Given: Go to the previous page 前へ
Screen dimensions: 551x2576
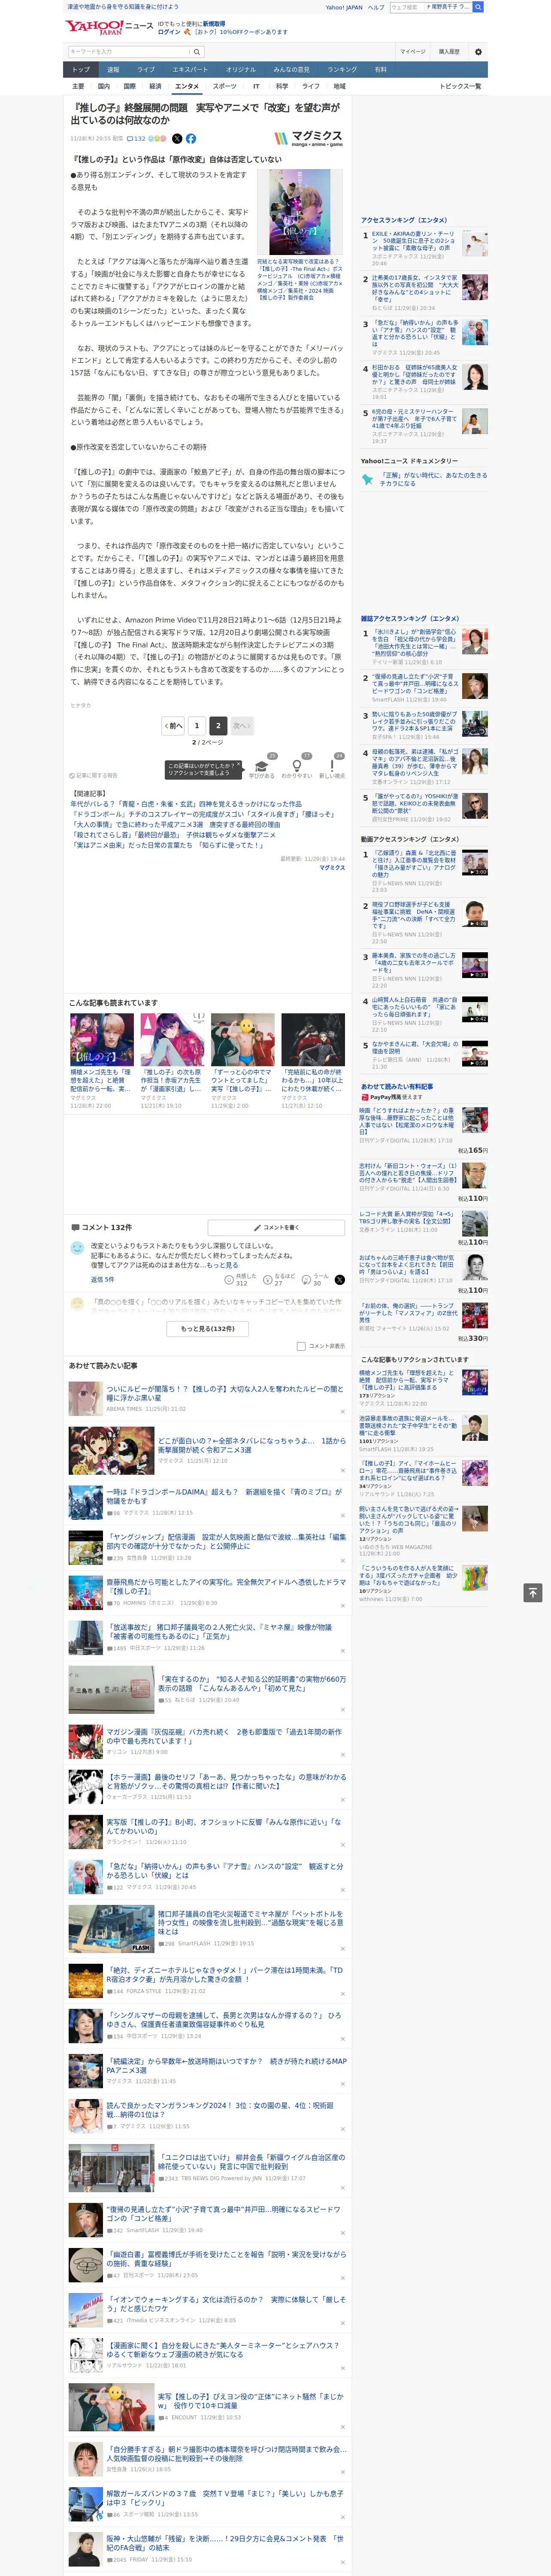Looking at the screenshot, I should (x=173, y=726).
